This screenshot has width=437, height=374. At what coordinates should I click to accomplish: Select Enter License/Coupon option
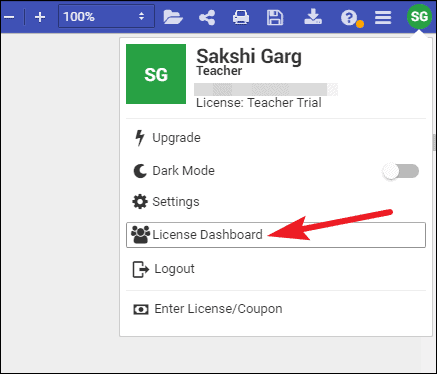tap(276, 309)
